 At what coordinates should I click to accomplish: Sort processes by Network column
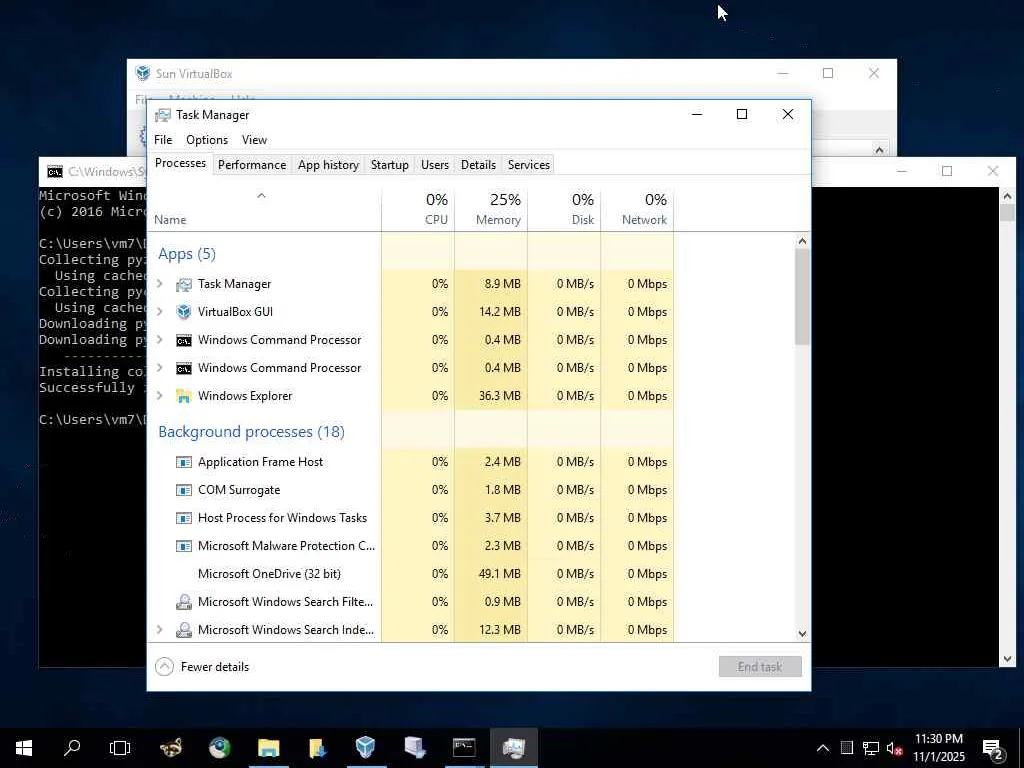[637, 210]
